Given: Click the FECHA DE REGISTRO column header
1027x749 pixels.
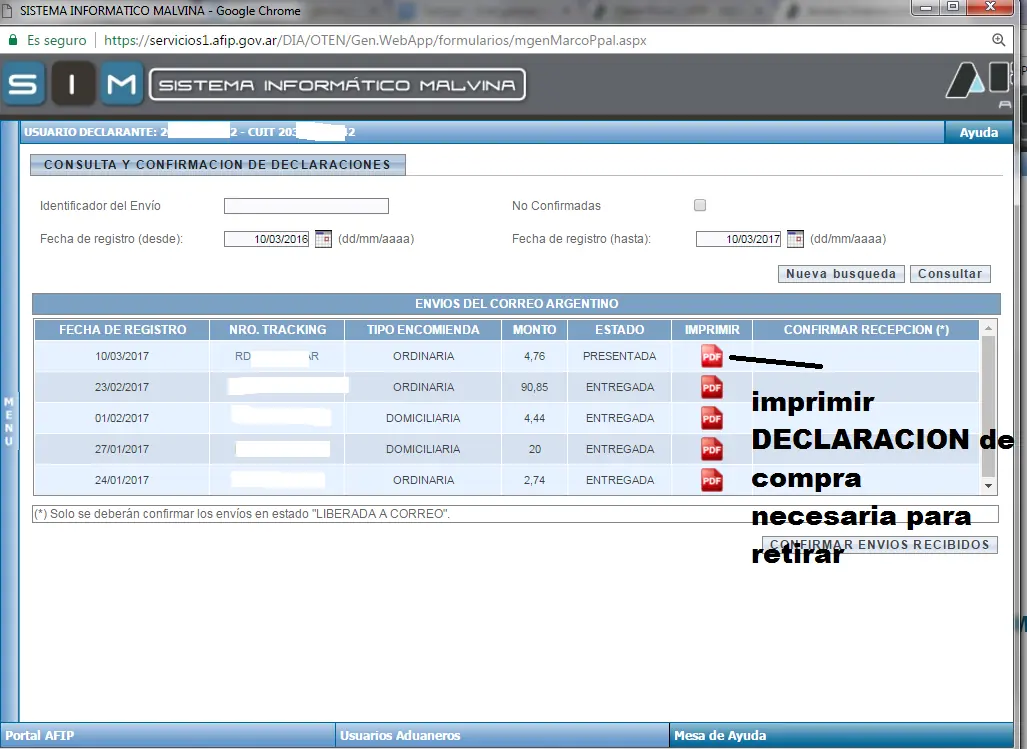Looking at the screenshot, I should coord(122,330).
